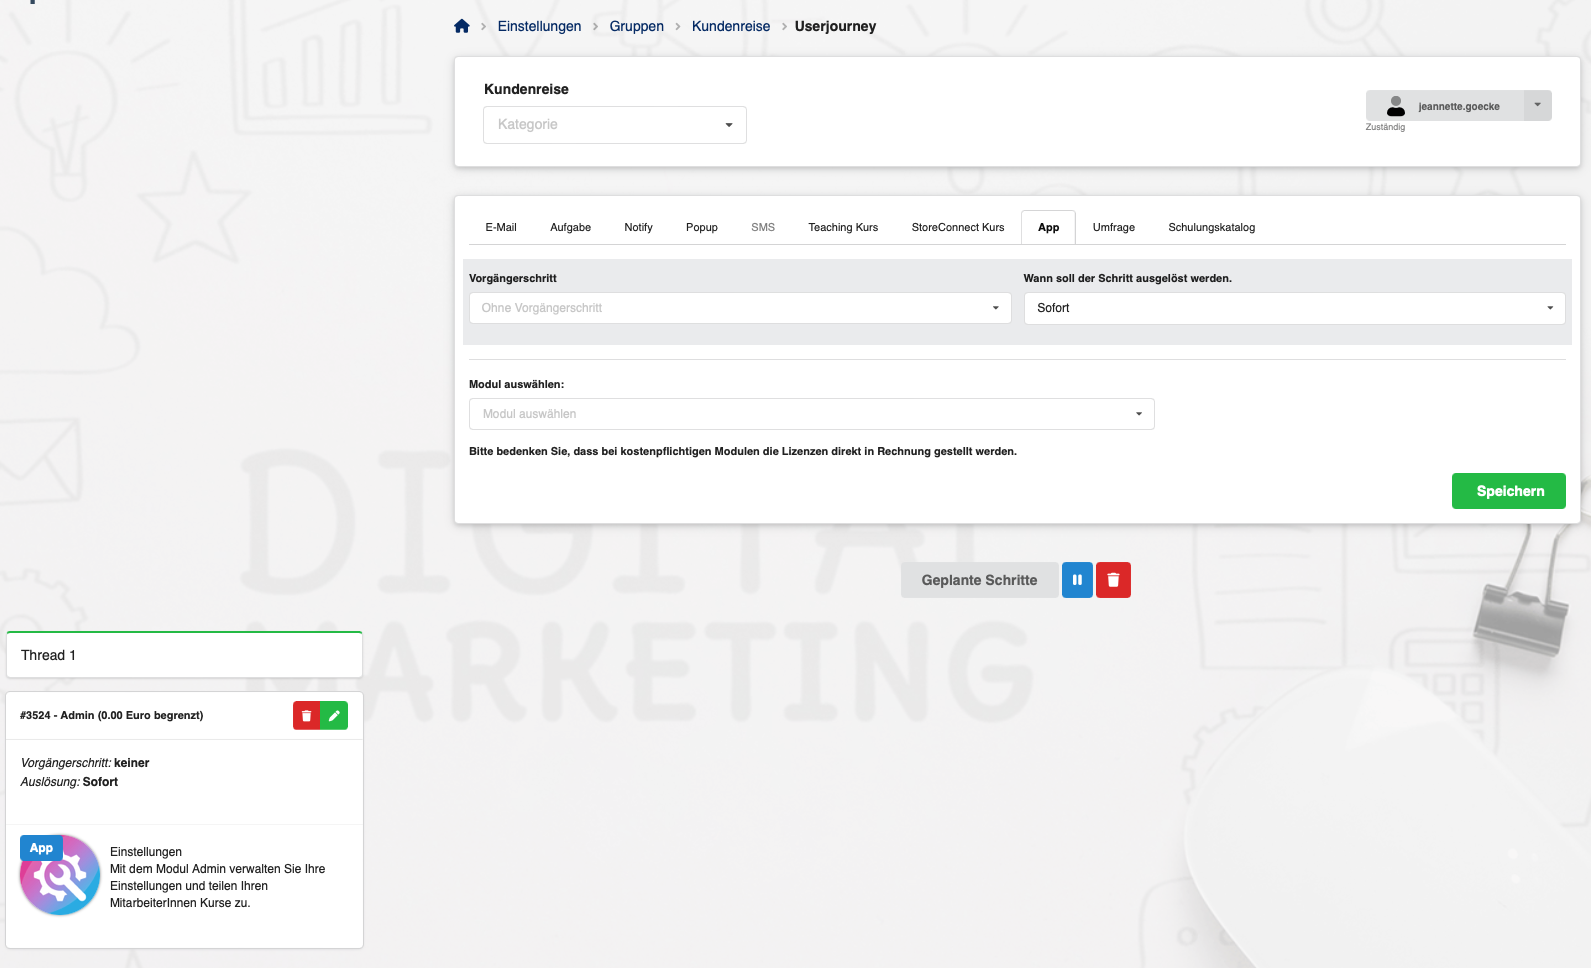Open the Kundenreise breadcrumb link

(731, 26)
